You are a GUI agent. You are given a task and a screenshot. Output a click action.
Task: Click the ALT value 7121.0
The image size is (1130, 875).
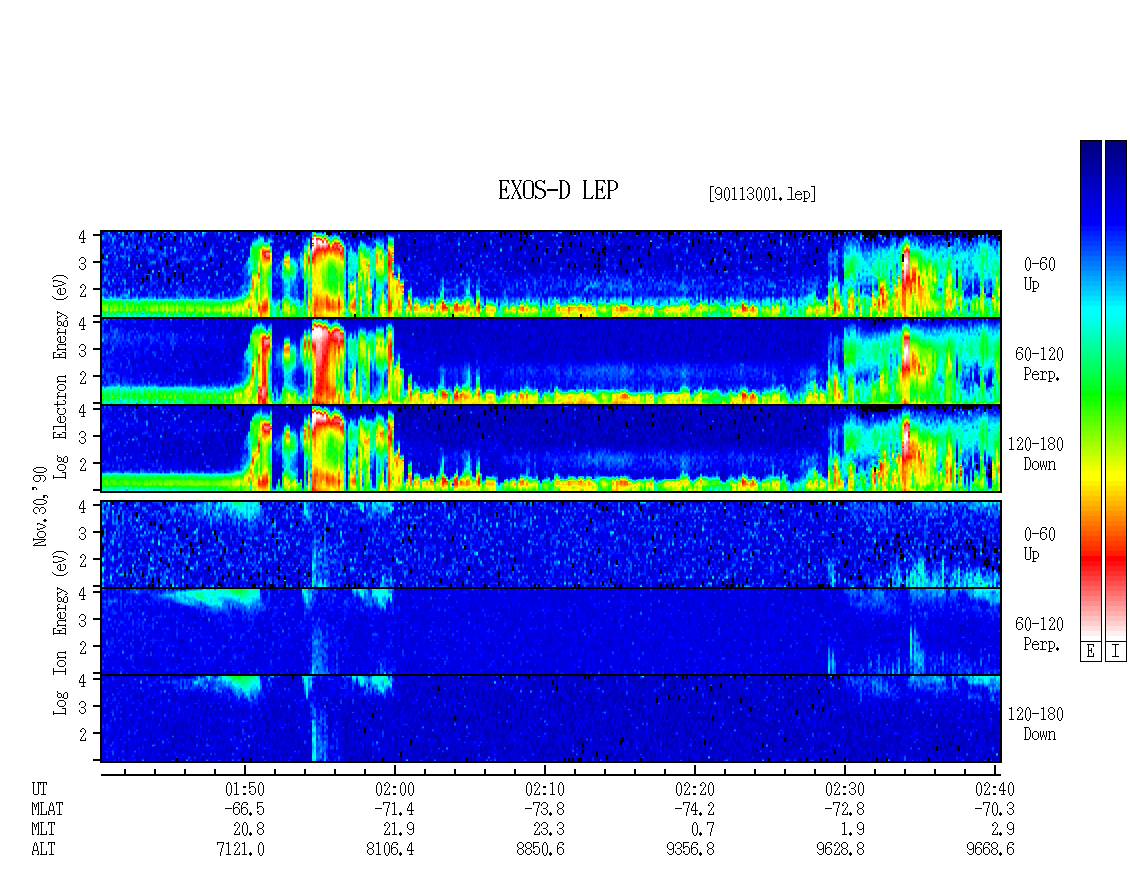241,850
